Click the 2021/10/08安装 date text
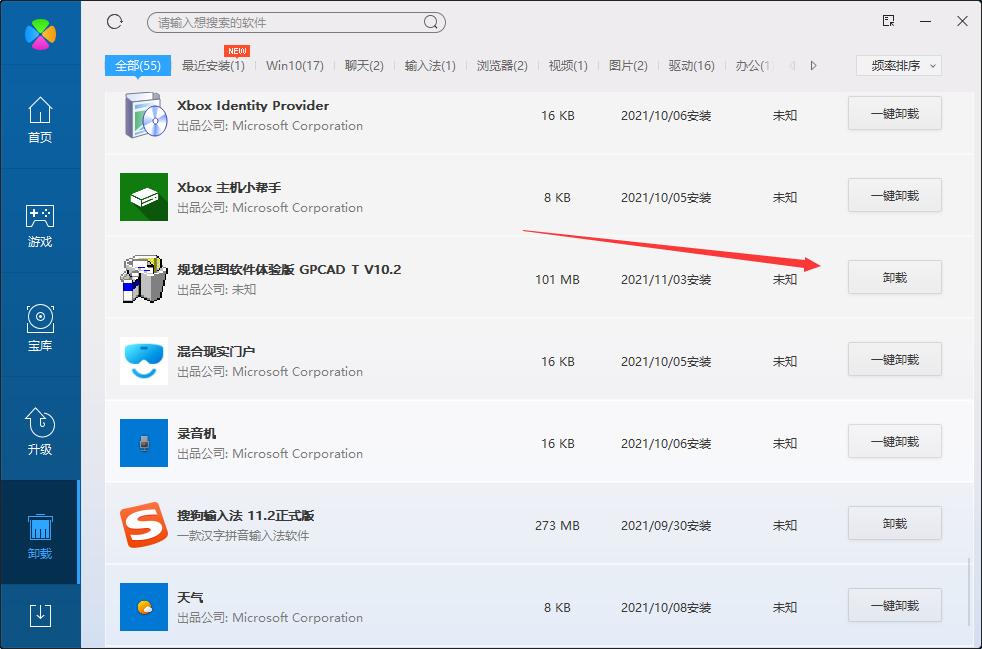Screen dimensions: 982x649 click(666, 608)
